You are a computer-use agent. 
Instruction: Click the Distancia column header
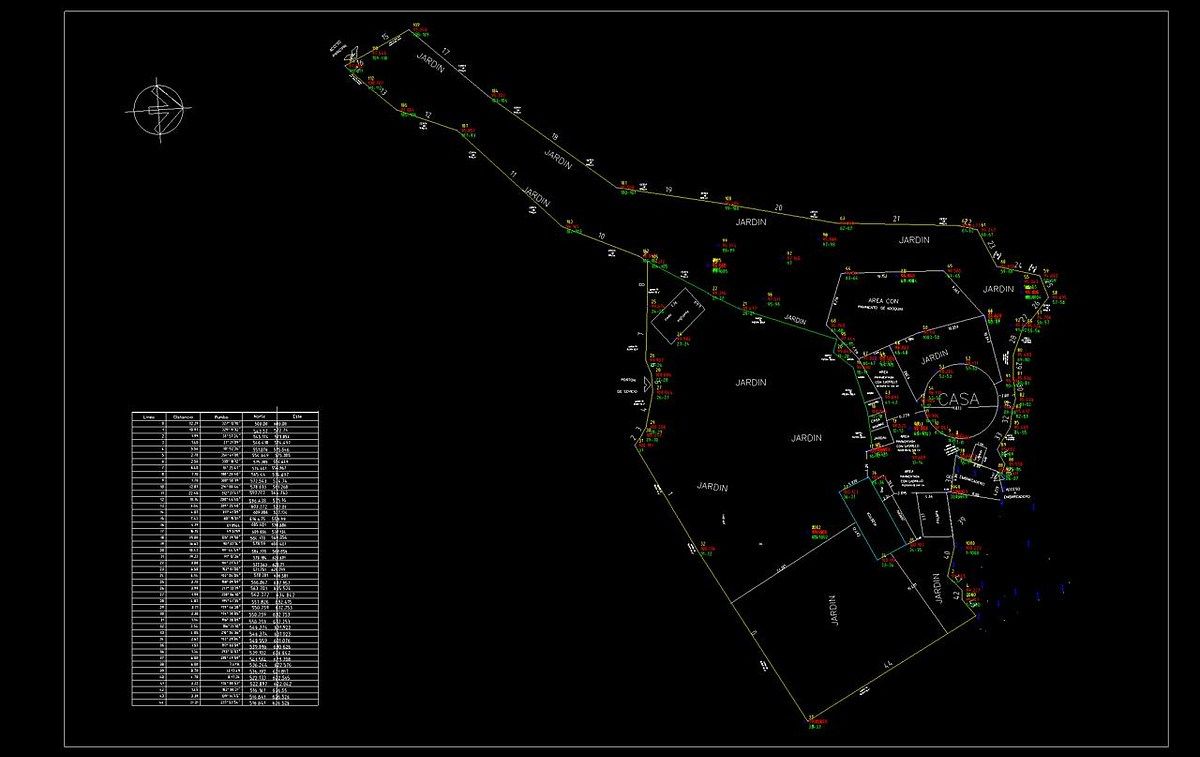point(183,415)
